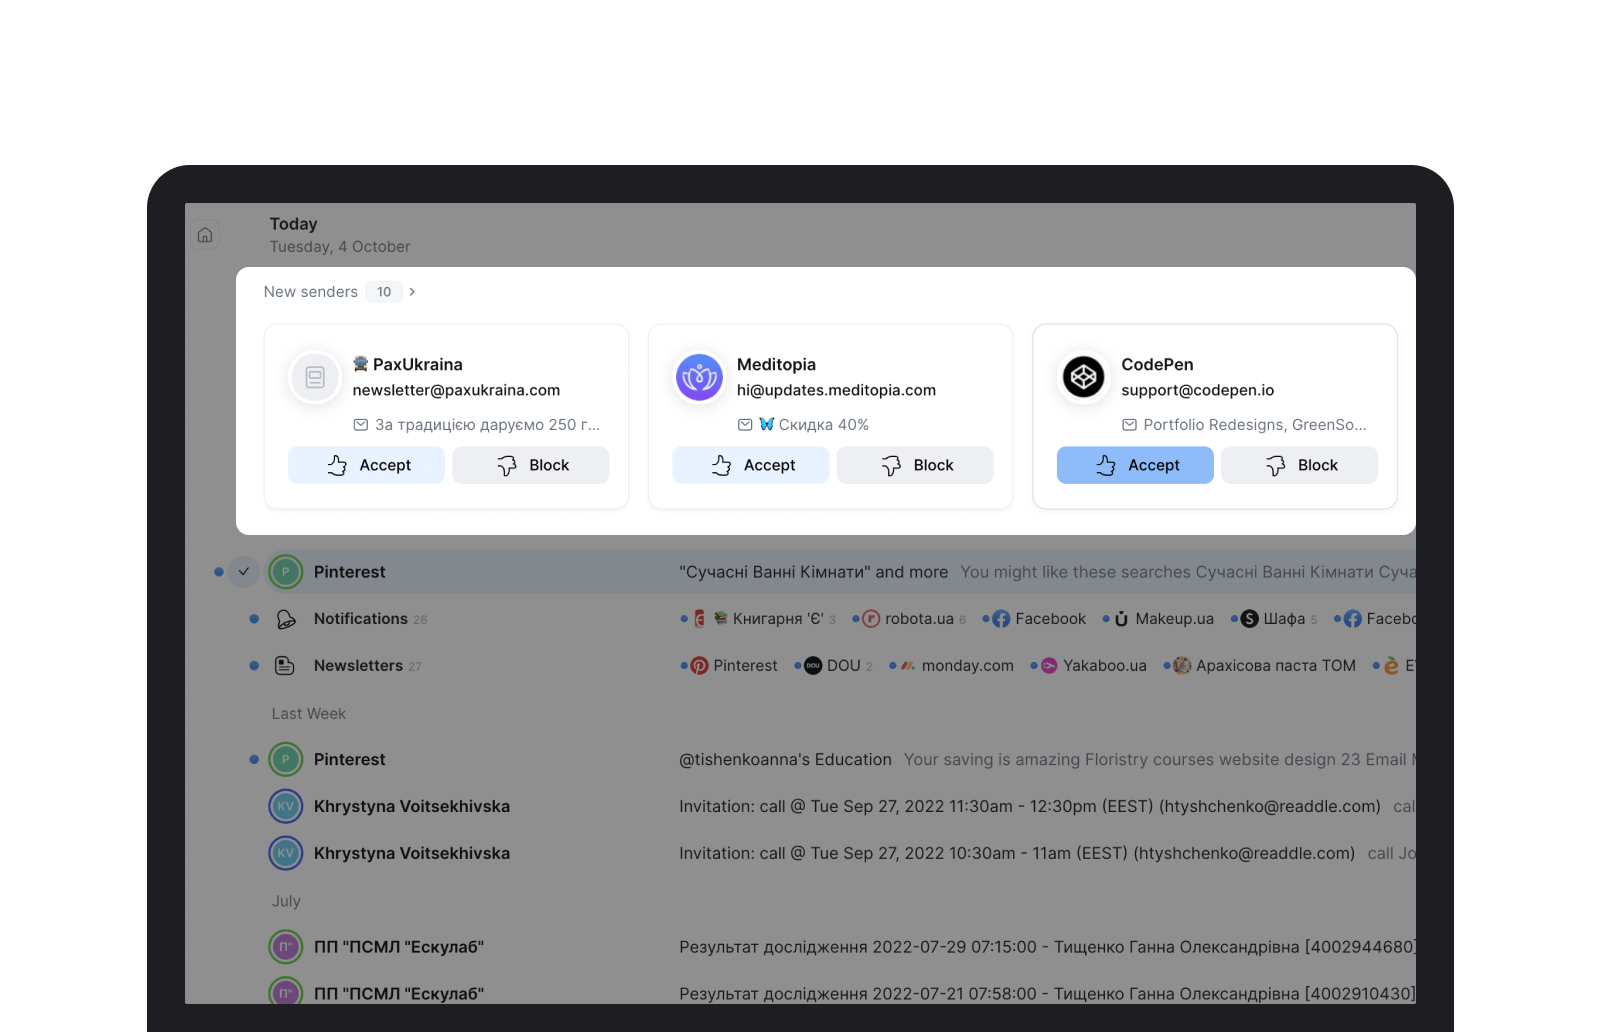Open the Notifications bell icon
1600x1032 pixels.
[286, 619]
